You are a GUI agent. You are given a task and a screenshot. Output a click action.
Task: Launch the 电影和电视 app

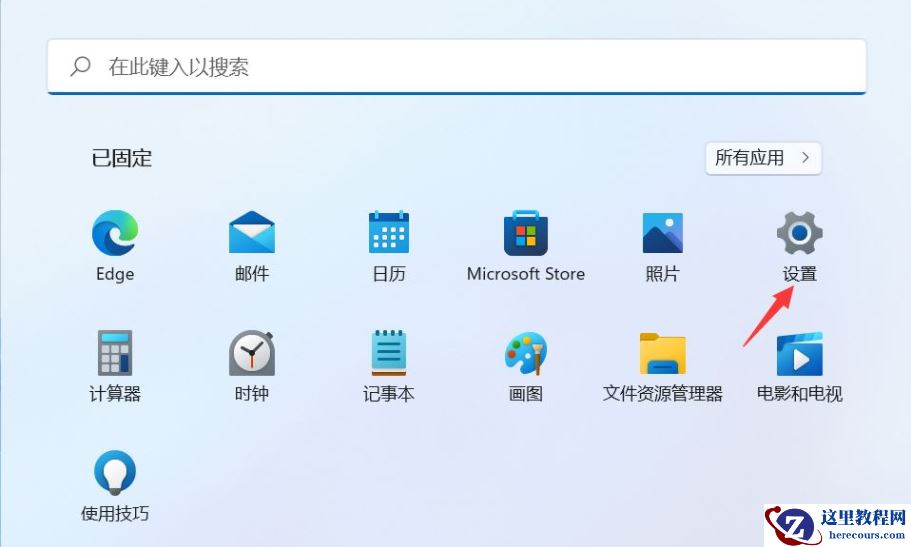tap(799, 353)
